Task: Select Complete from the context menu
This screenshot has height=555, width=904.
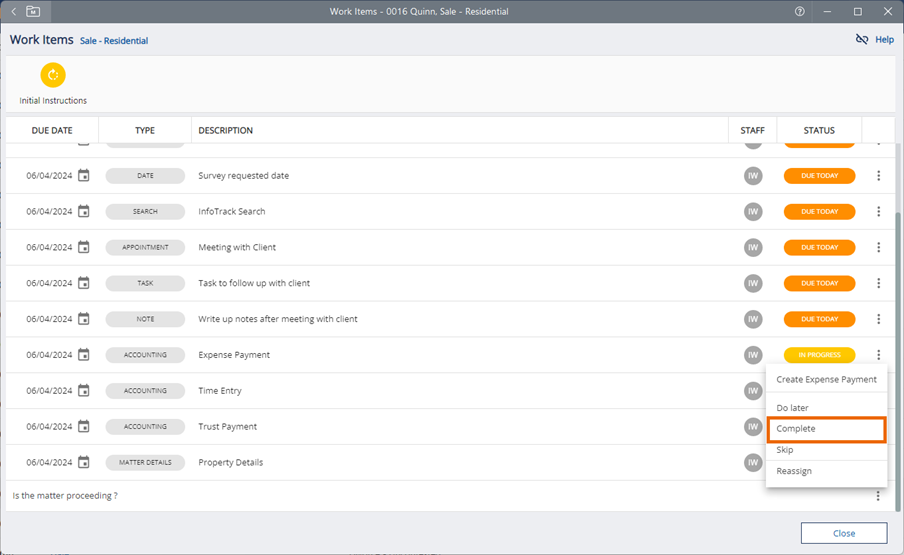Action: click(825, 429)
